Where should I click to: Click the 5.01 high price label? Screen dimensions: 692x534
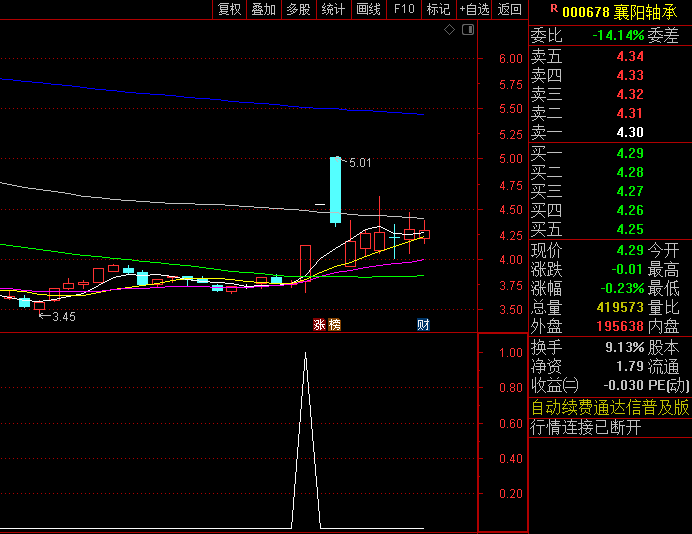[360, 163]
